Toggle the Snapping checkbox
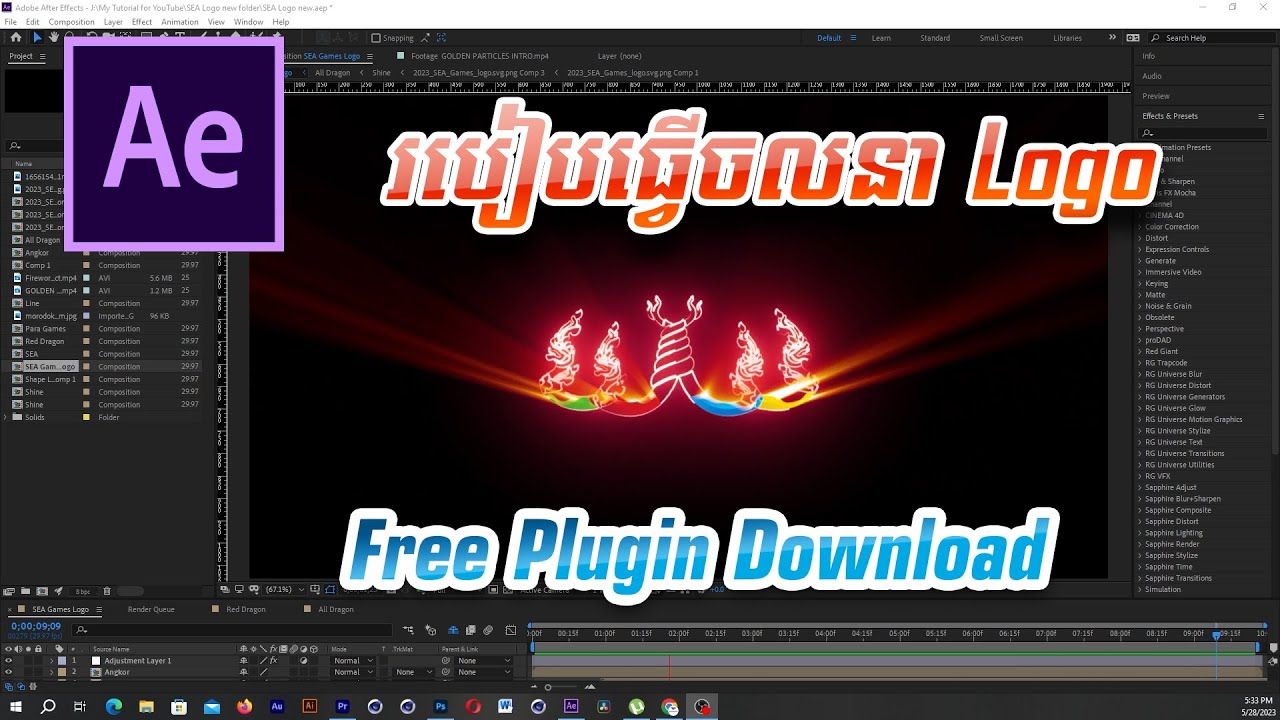 (376, 38)
